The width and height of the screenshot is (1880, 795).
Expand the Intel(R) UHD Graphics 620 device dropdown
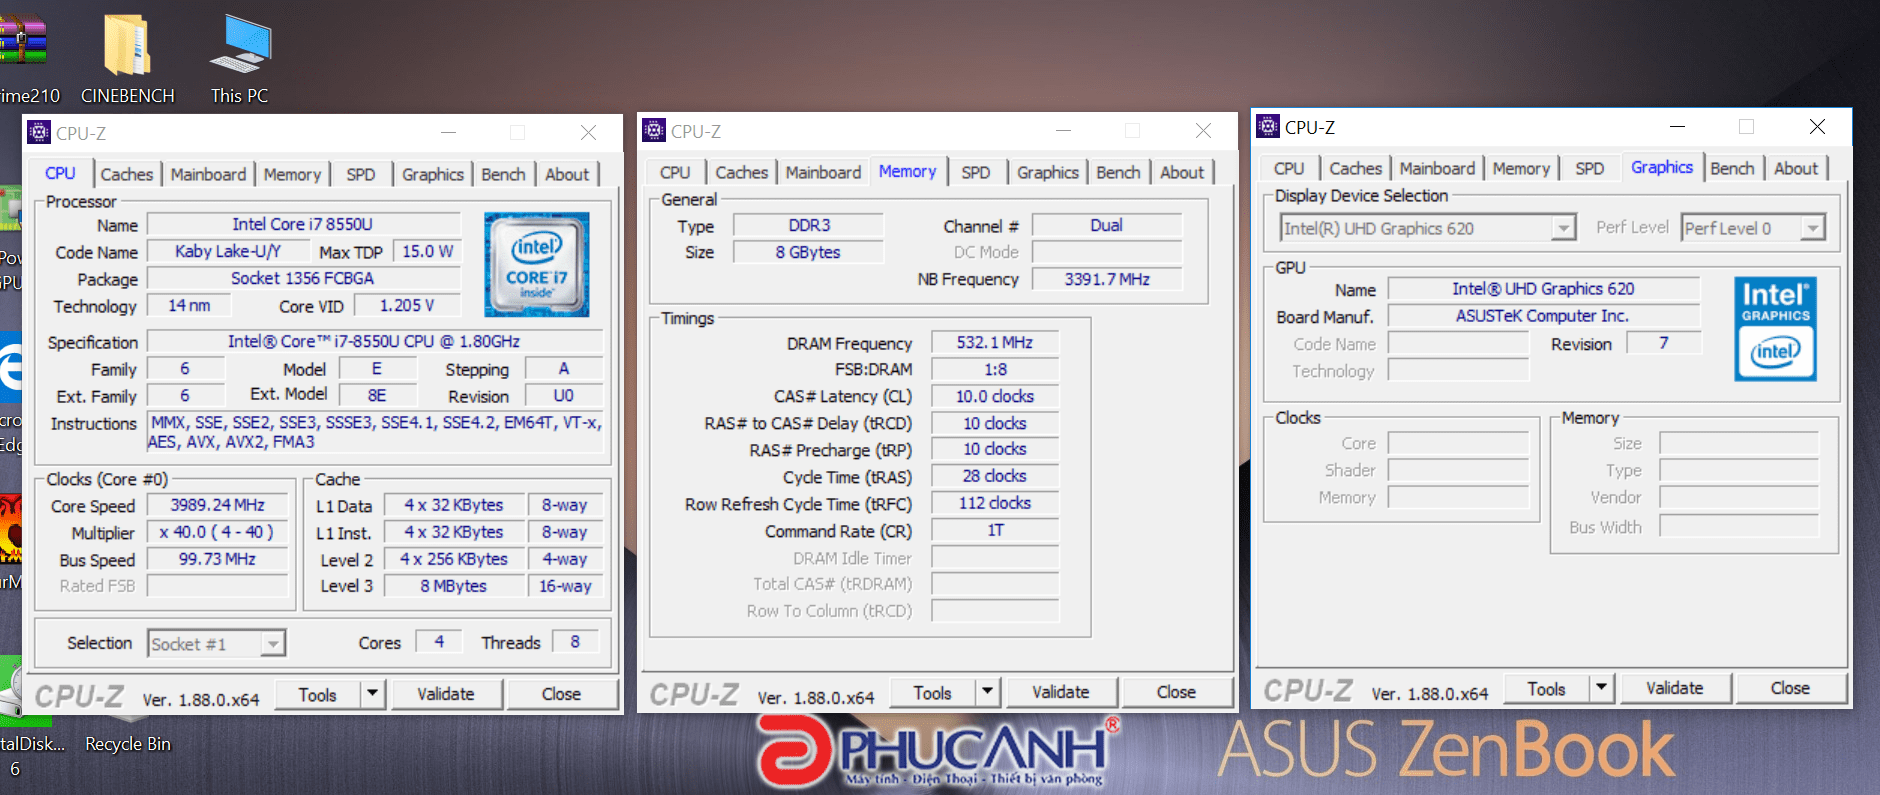click(x=1563, y=228)
